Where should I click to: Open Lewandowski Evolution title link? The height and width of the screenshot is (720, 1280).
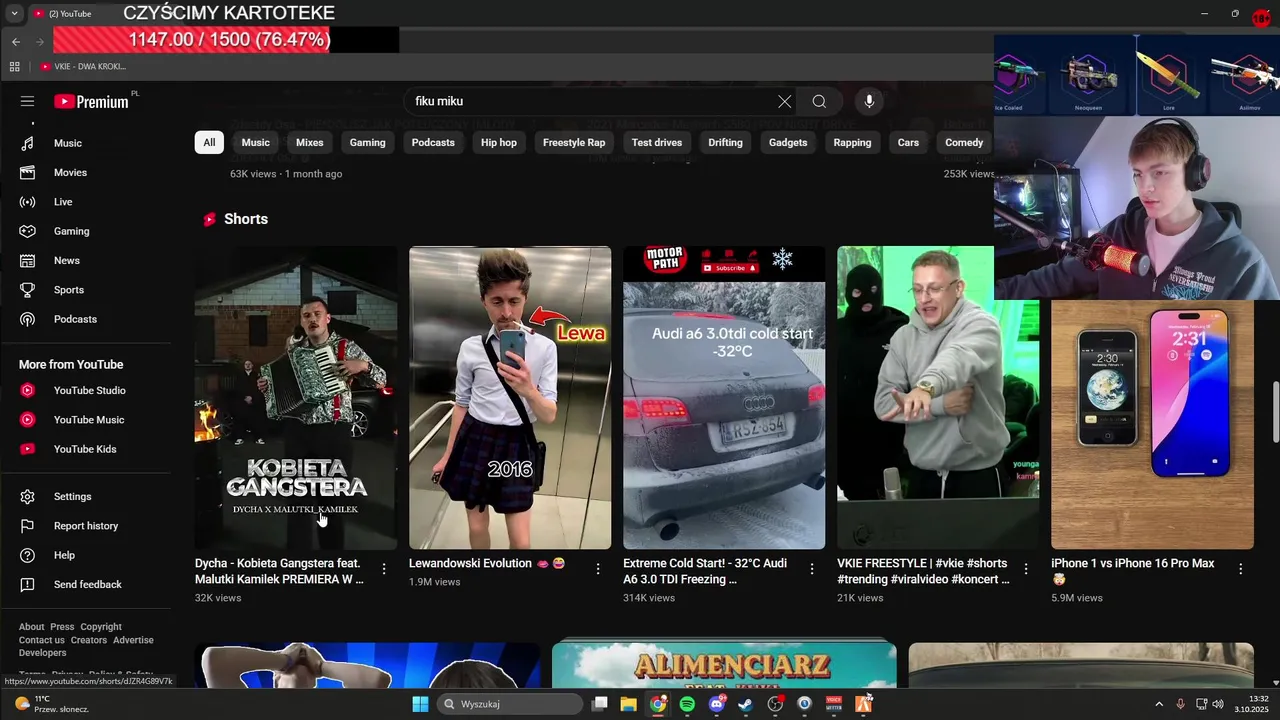pos(487,563)
